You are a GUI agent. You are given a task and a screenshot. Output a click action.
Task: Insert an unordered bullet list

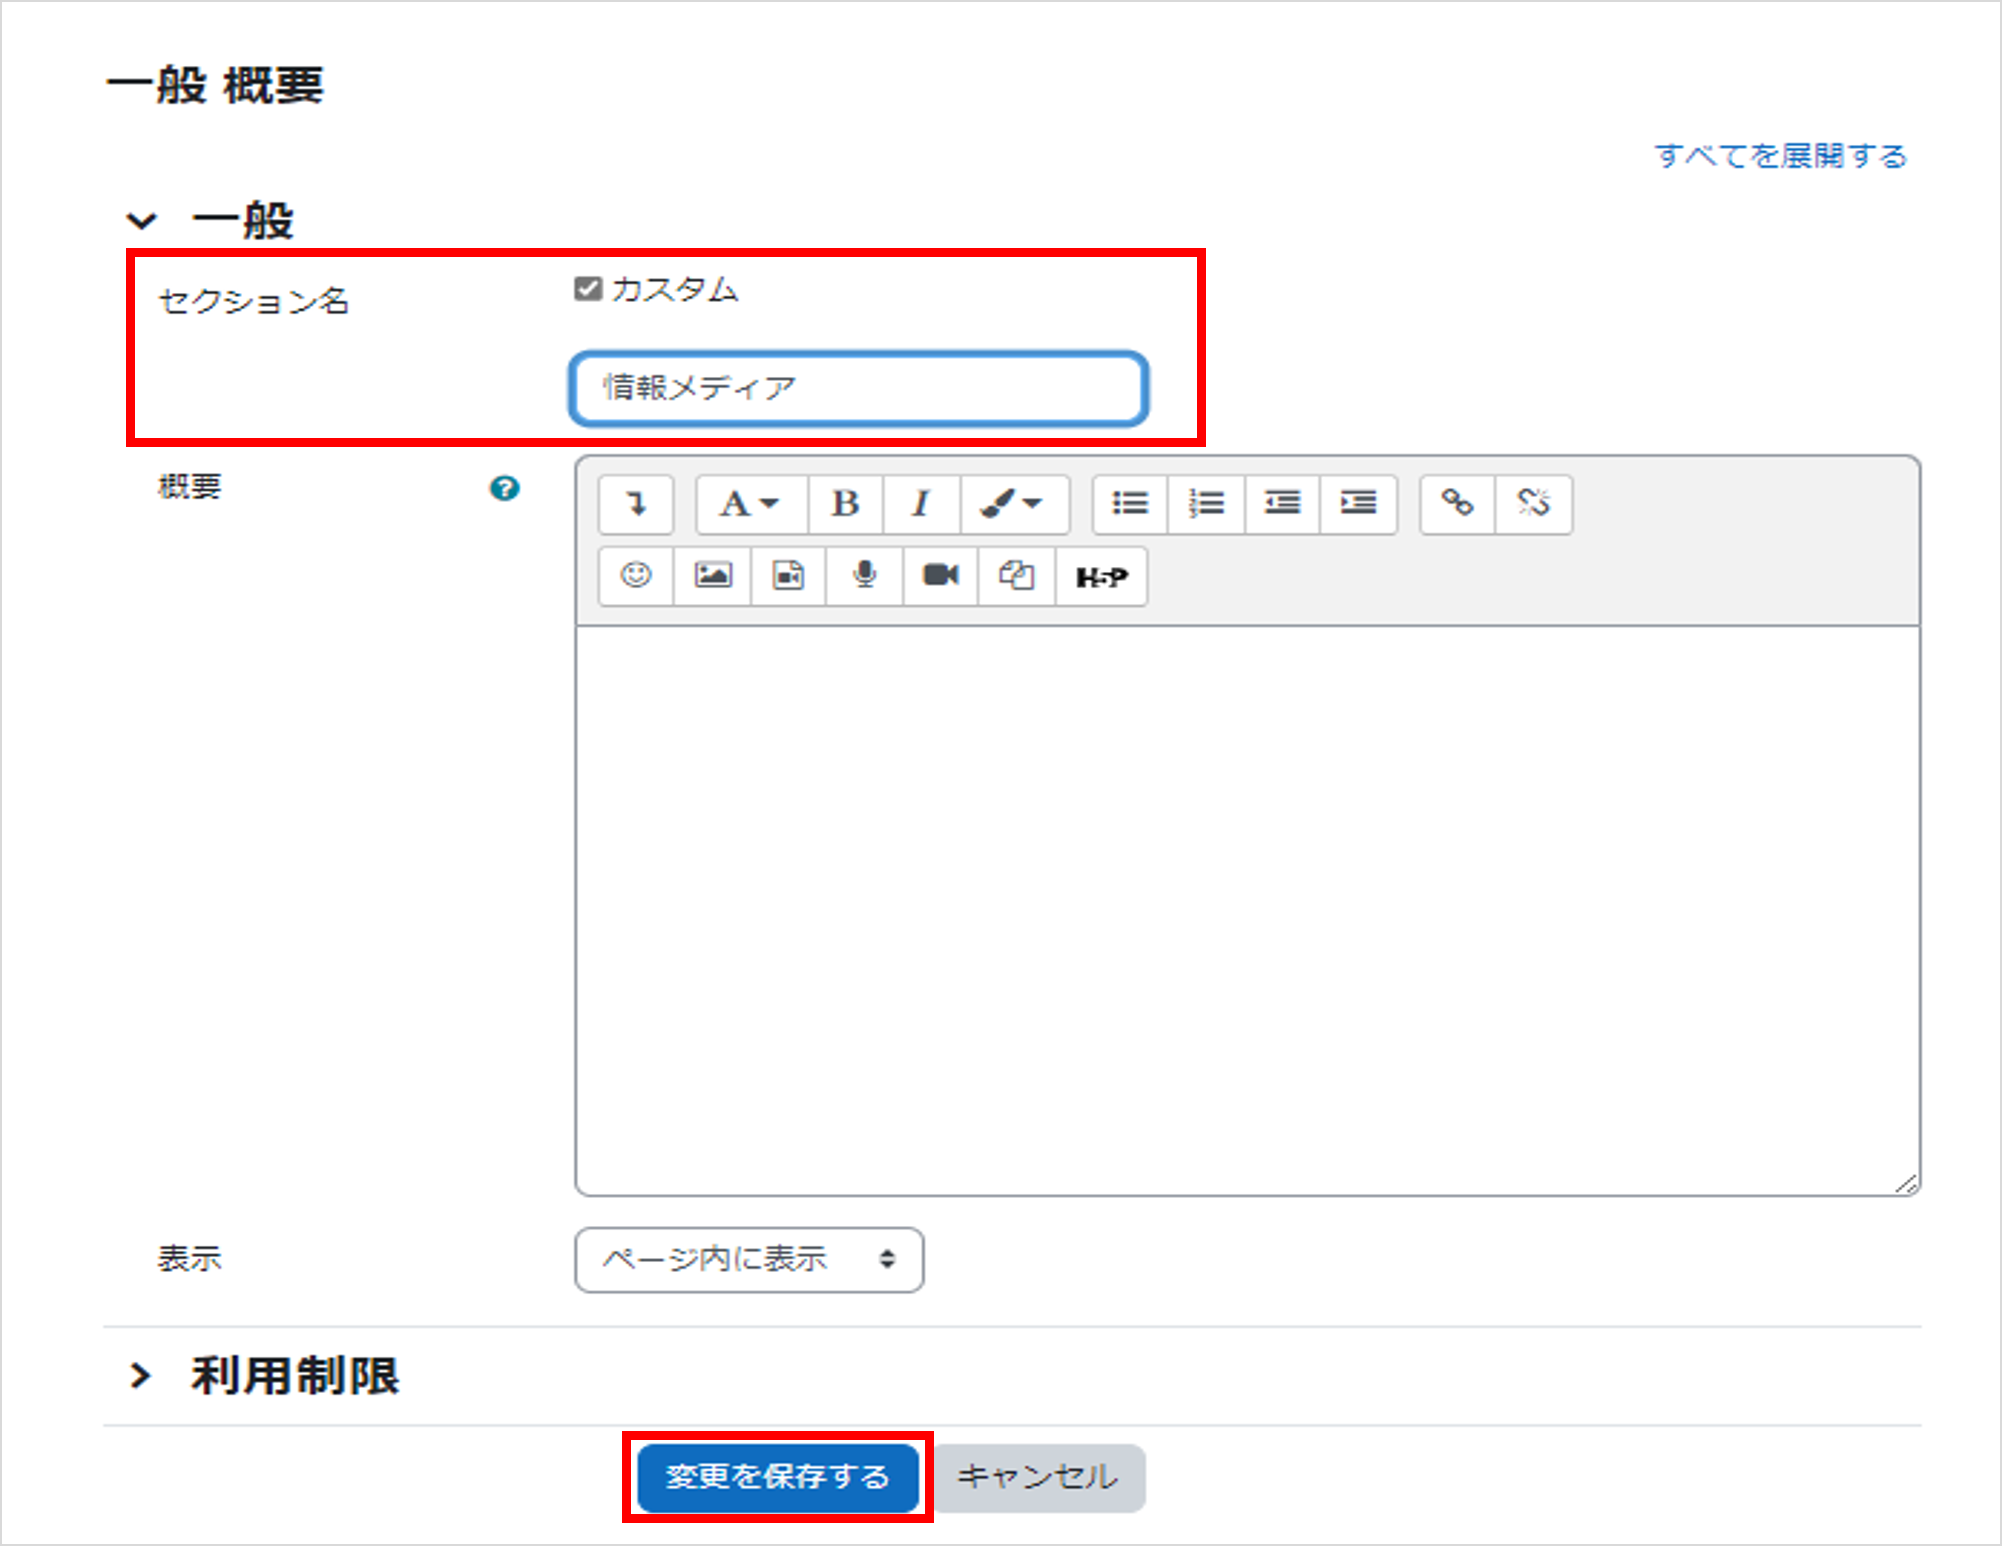click(x=1130, y=503)
